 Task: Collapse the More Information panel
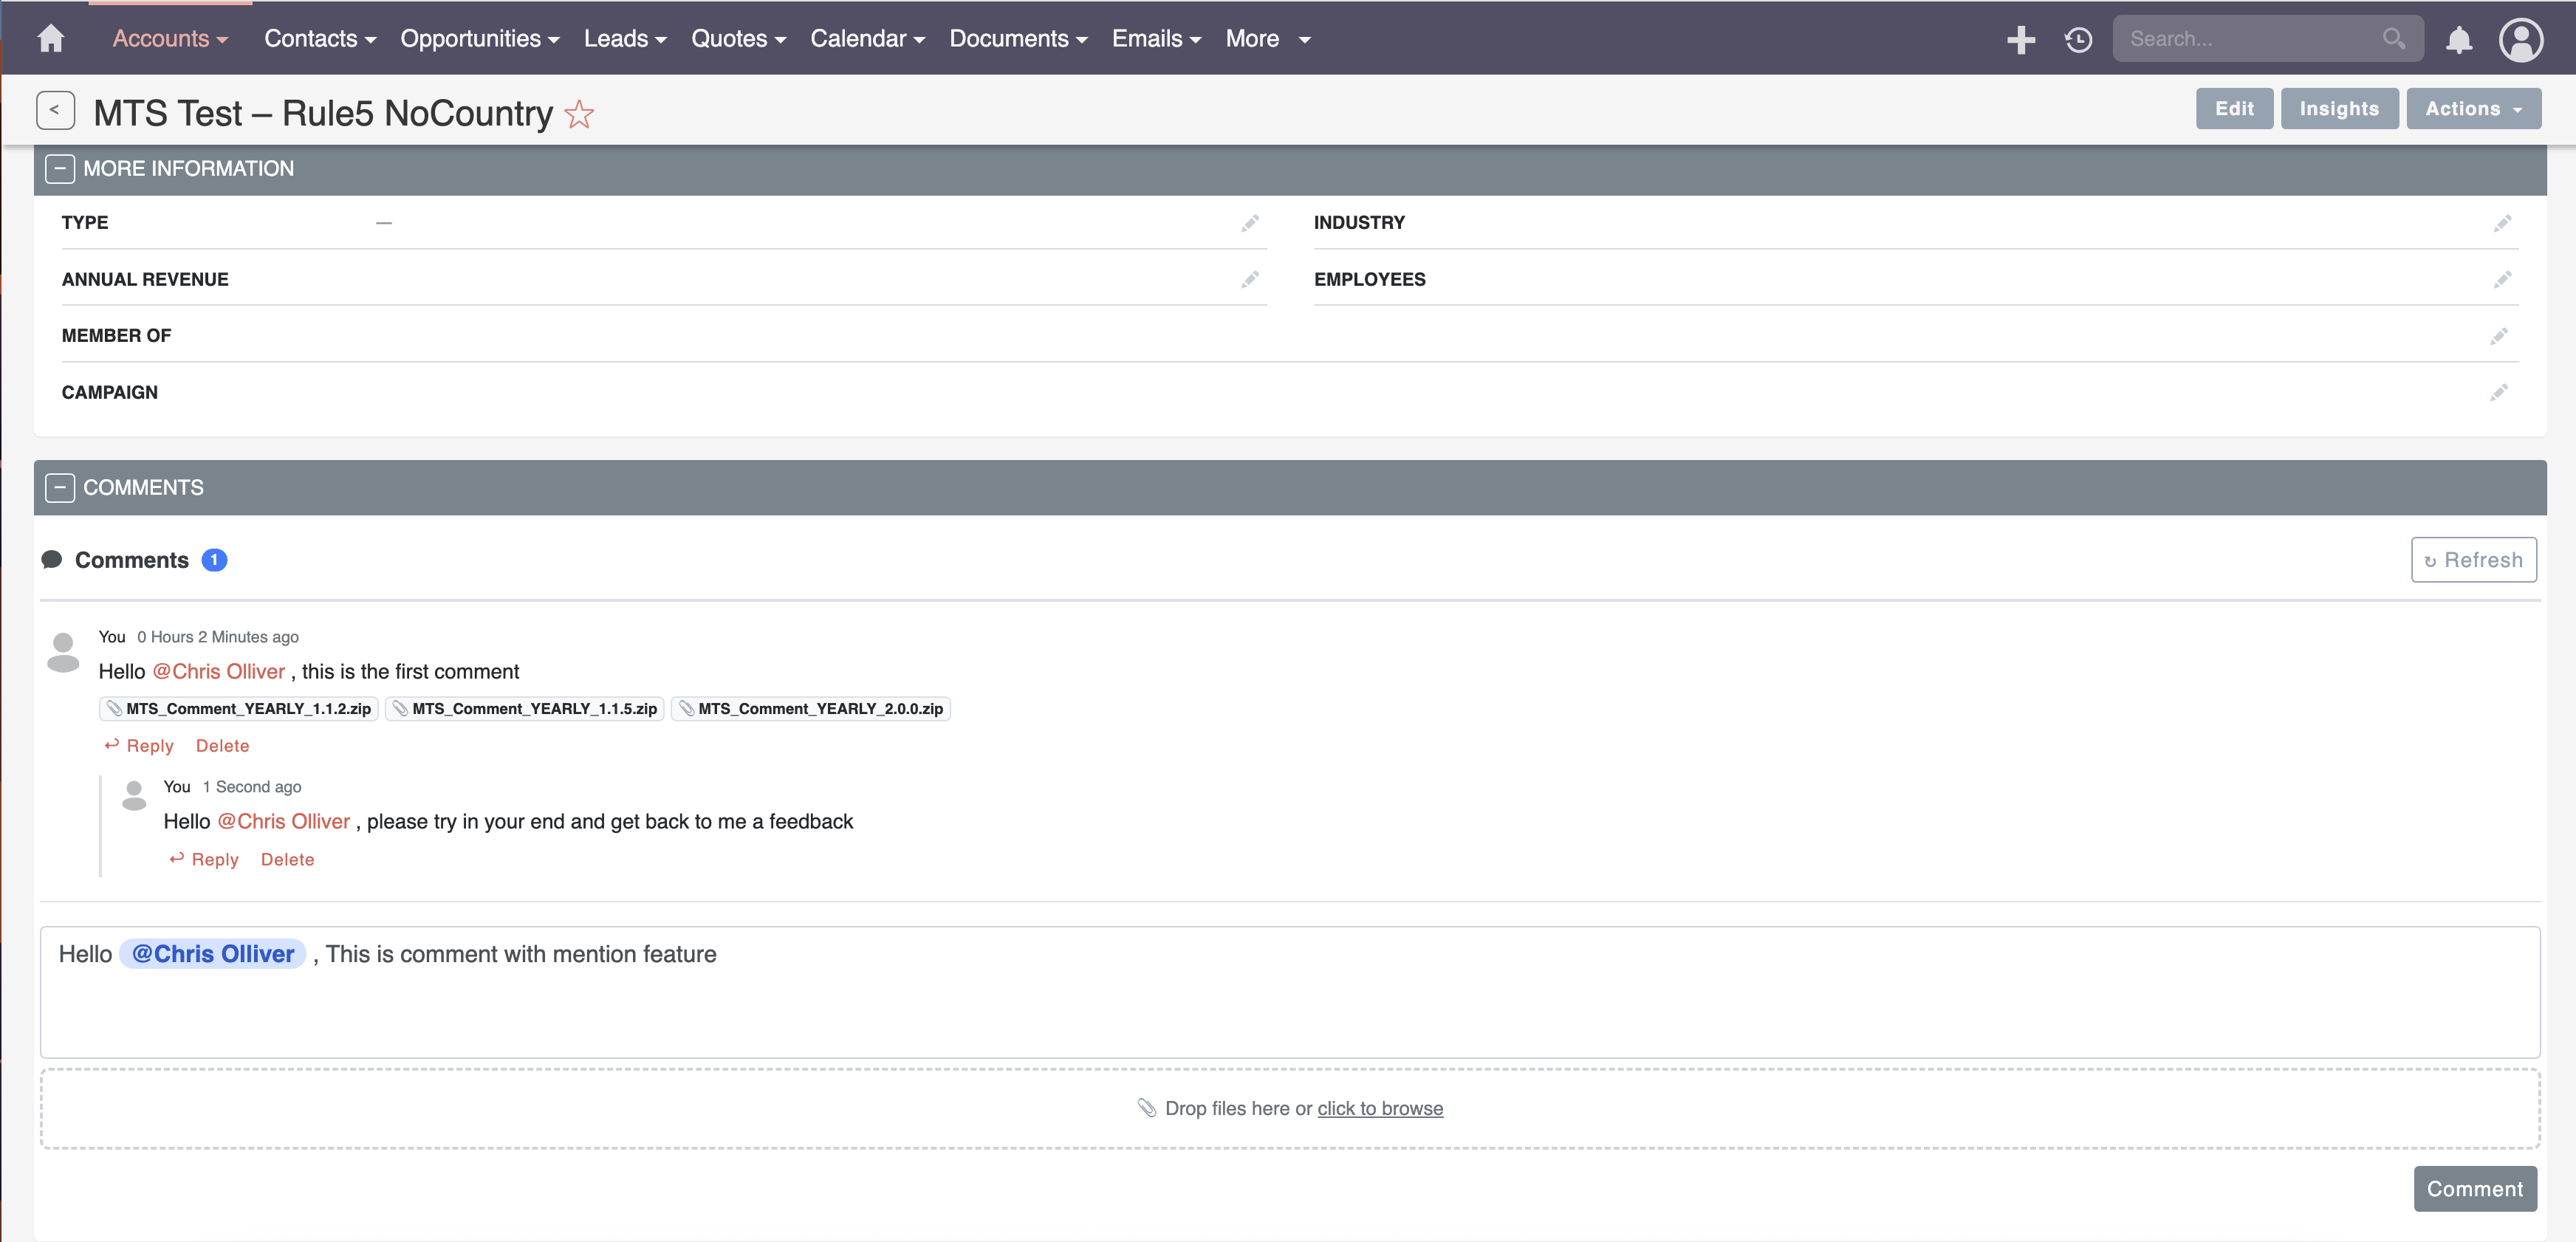(60, 169)
